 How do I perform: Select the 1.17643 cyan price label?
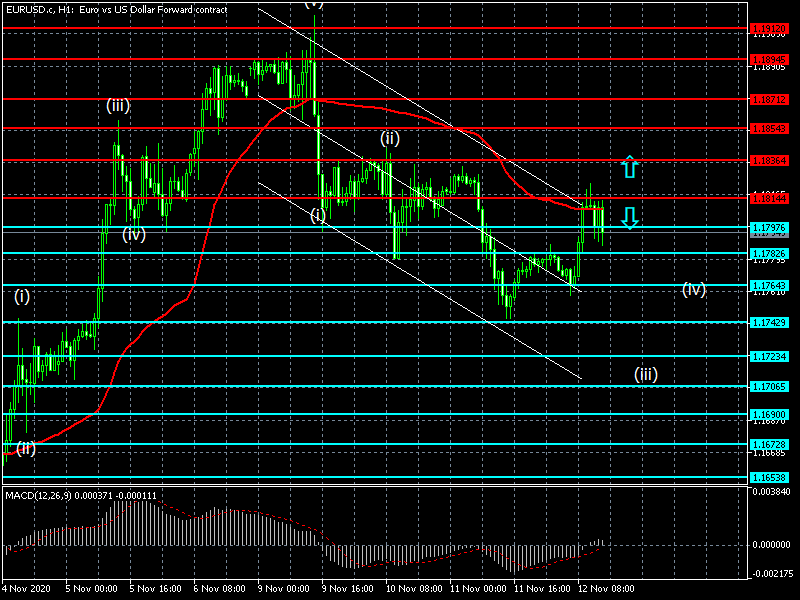769,286
